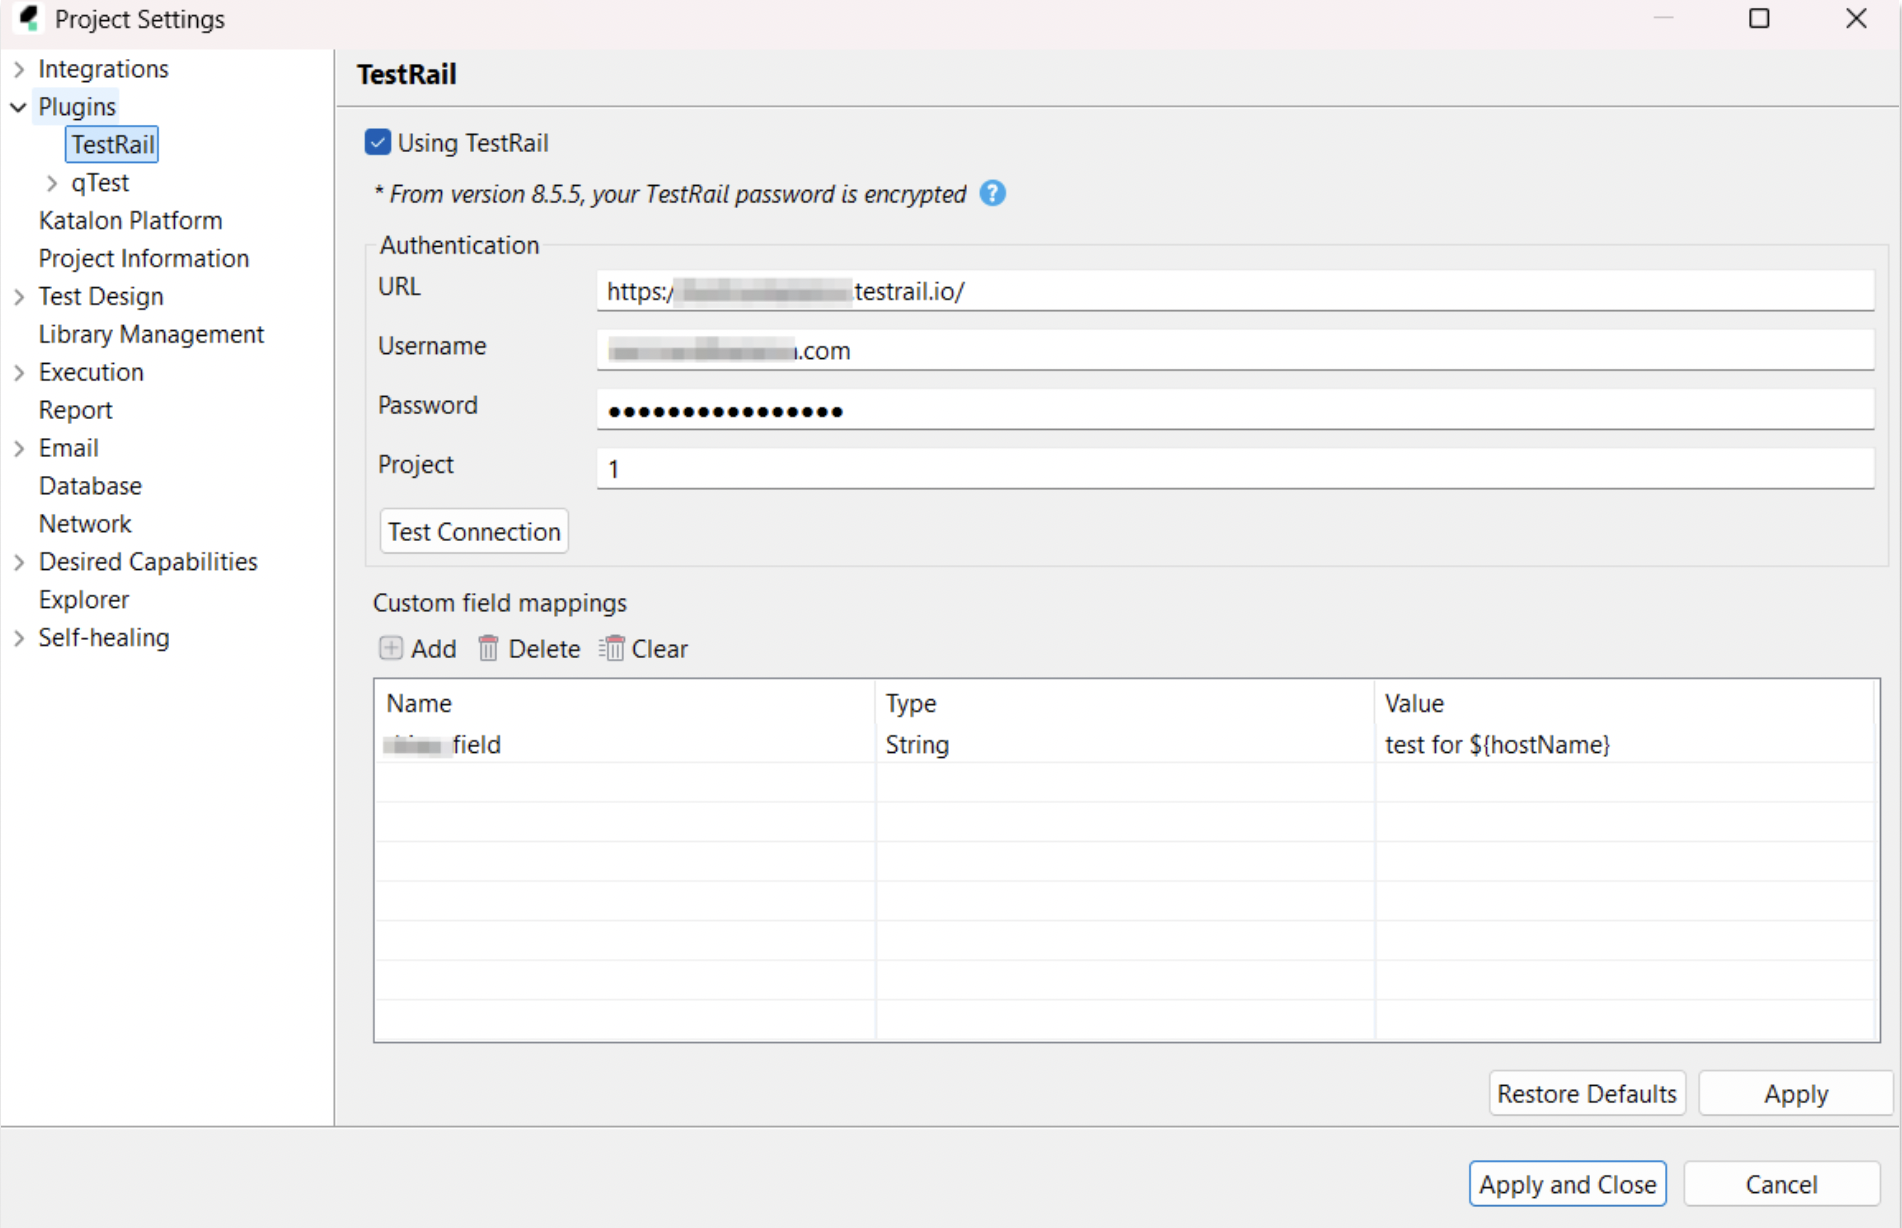Click the Delete label in mappings toolbar
The height and width of the screenshot is (1228, 1902).
(544, 649)
